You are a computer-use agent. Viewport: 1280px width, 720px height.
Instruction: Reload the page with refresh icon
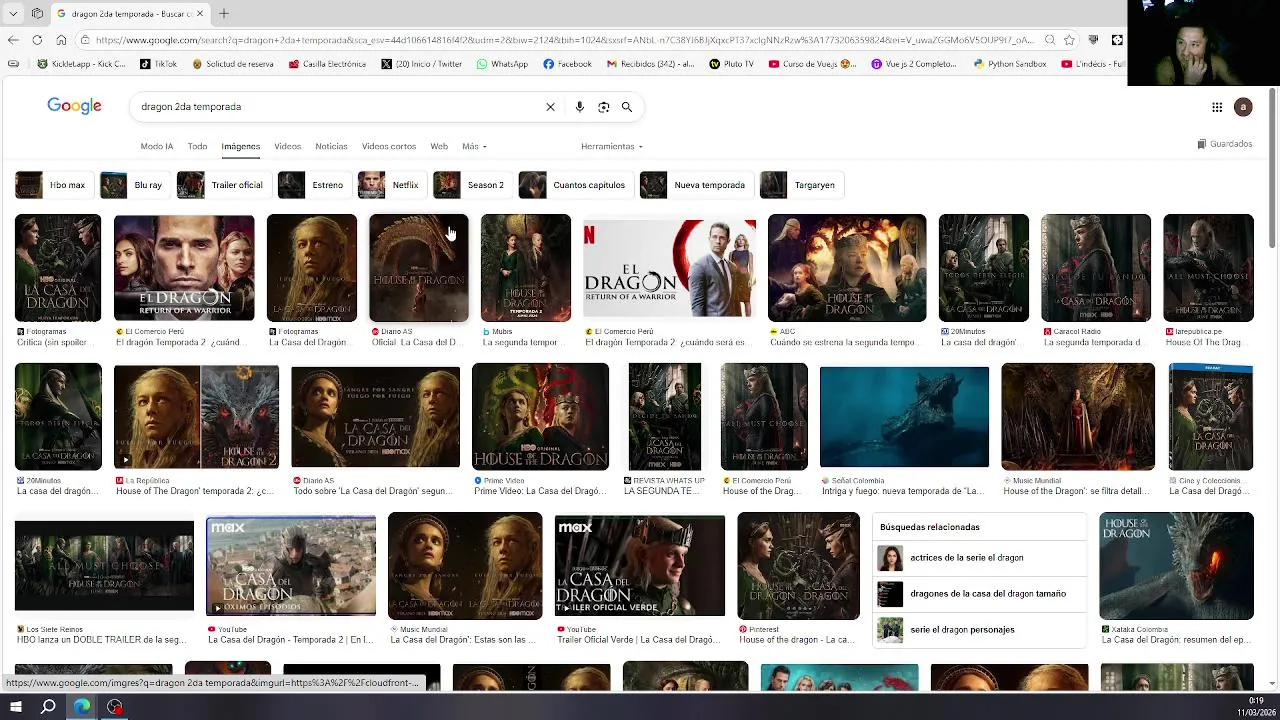click(37, 40)
